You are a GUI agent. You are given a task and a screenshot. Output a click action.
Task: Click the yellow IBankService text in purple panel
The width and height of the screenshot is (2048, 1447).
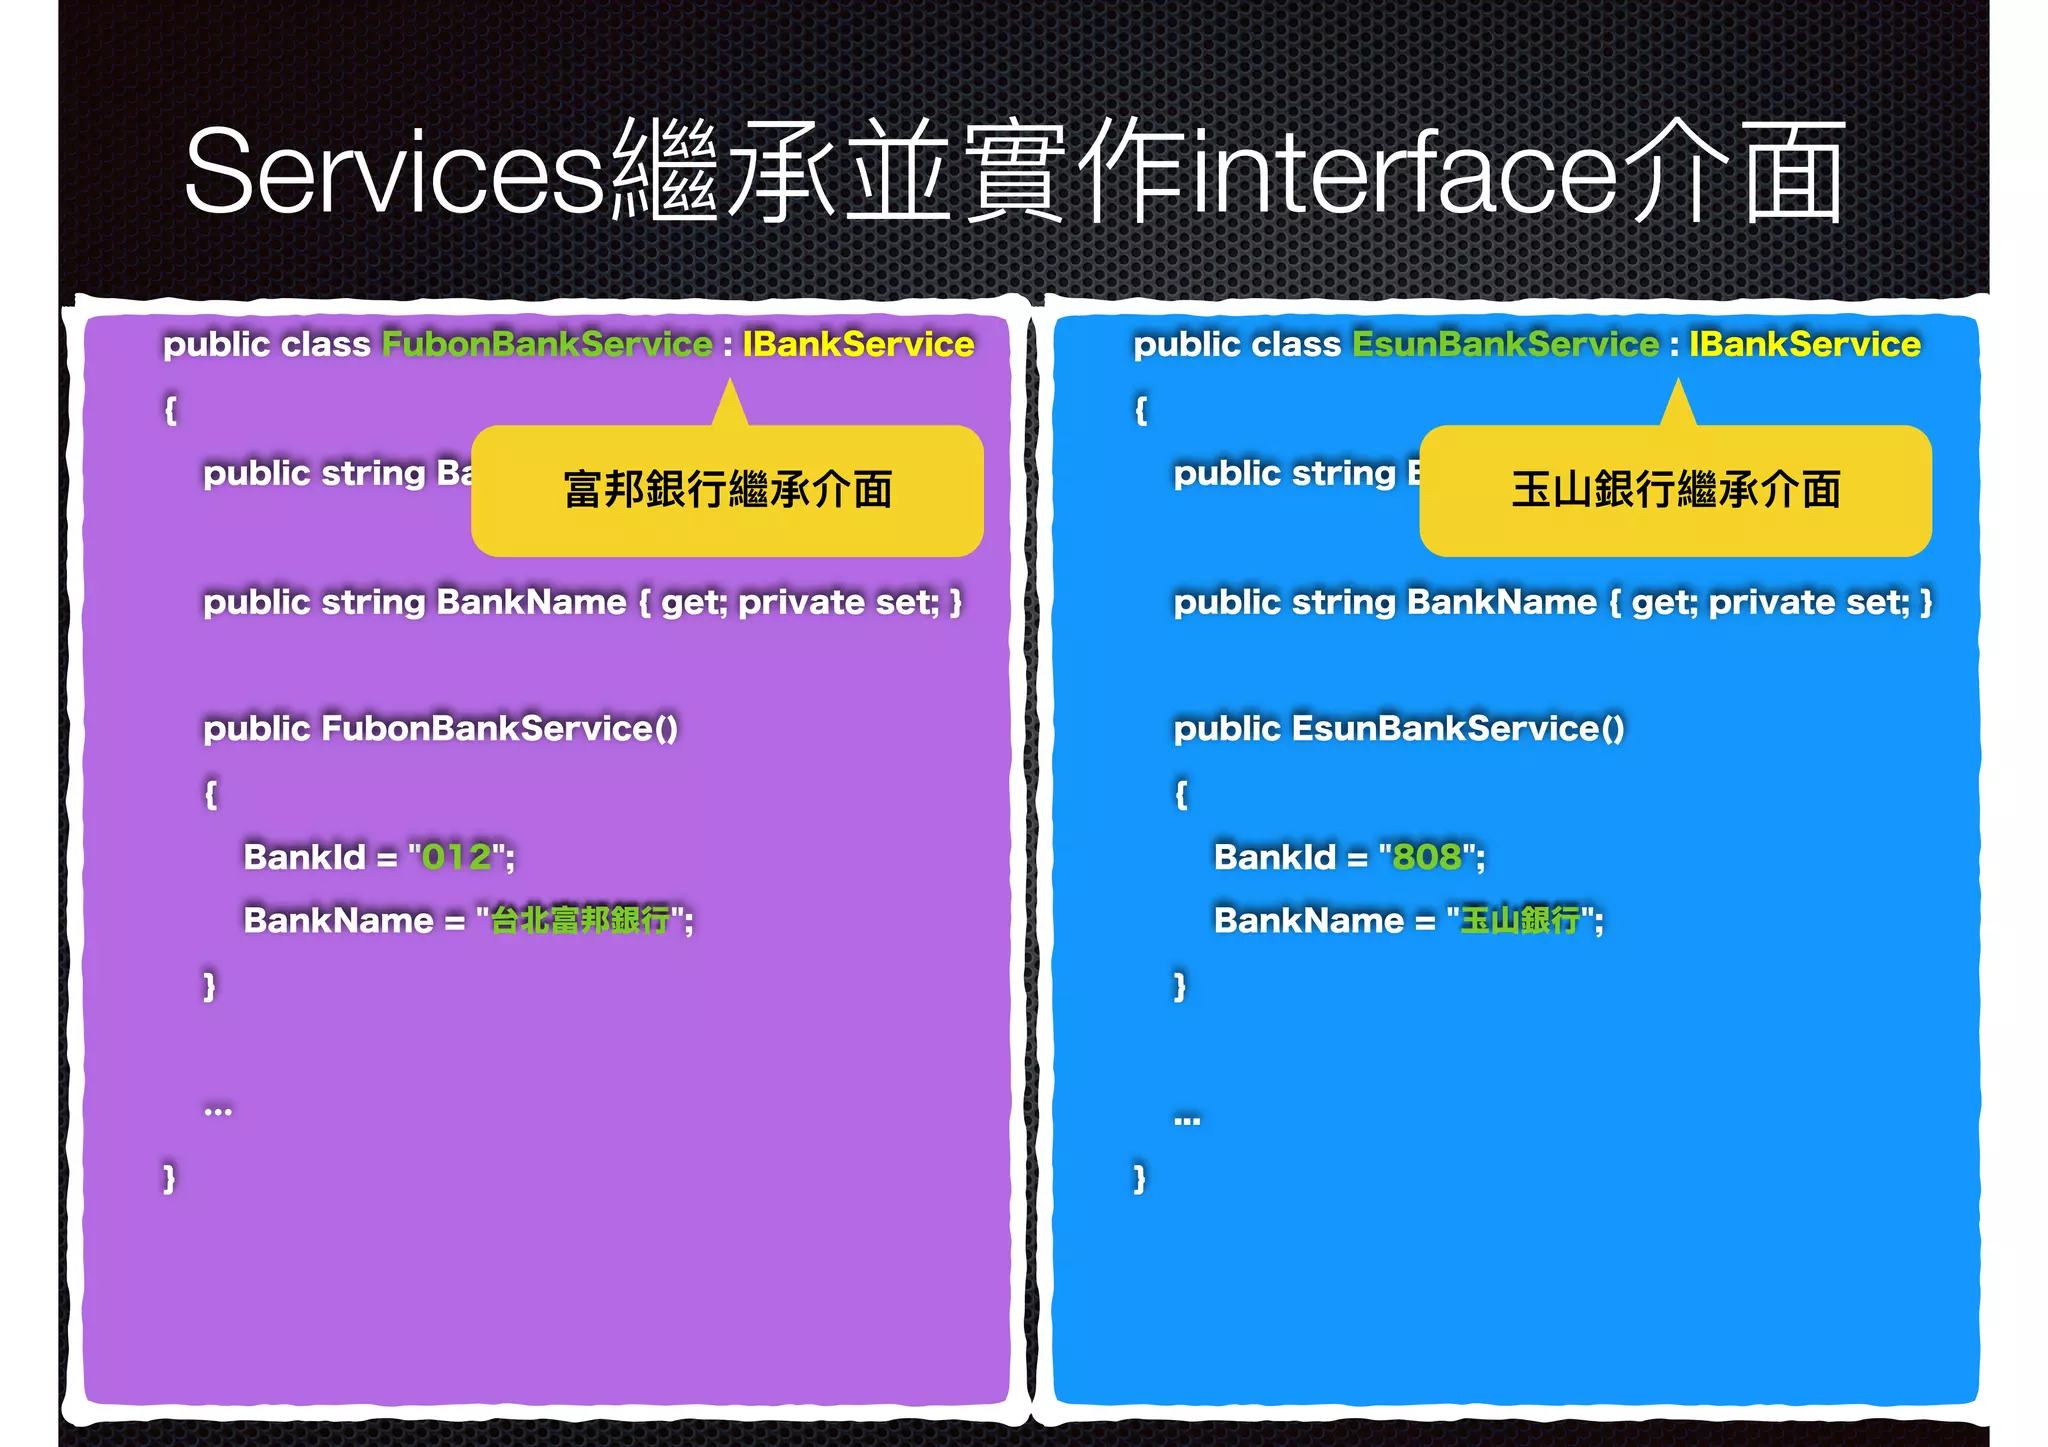(858, 344)
